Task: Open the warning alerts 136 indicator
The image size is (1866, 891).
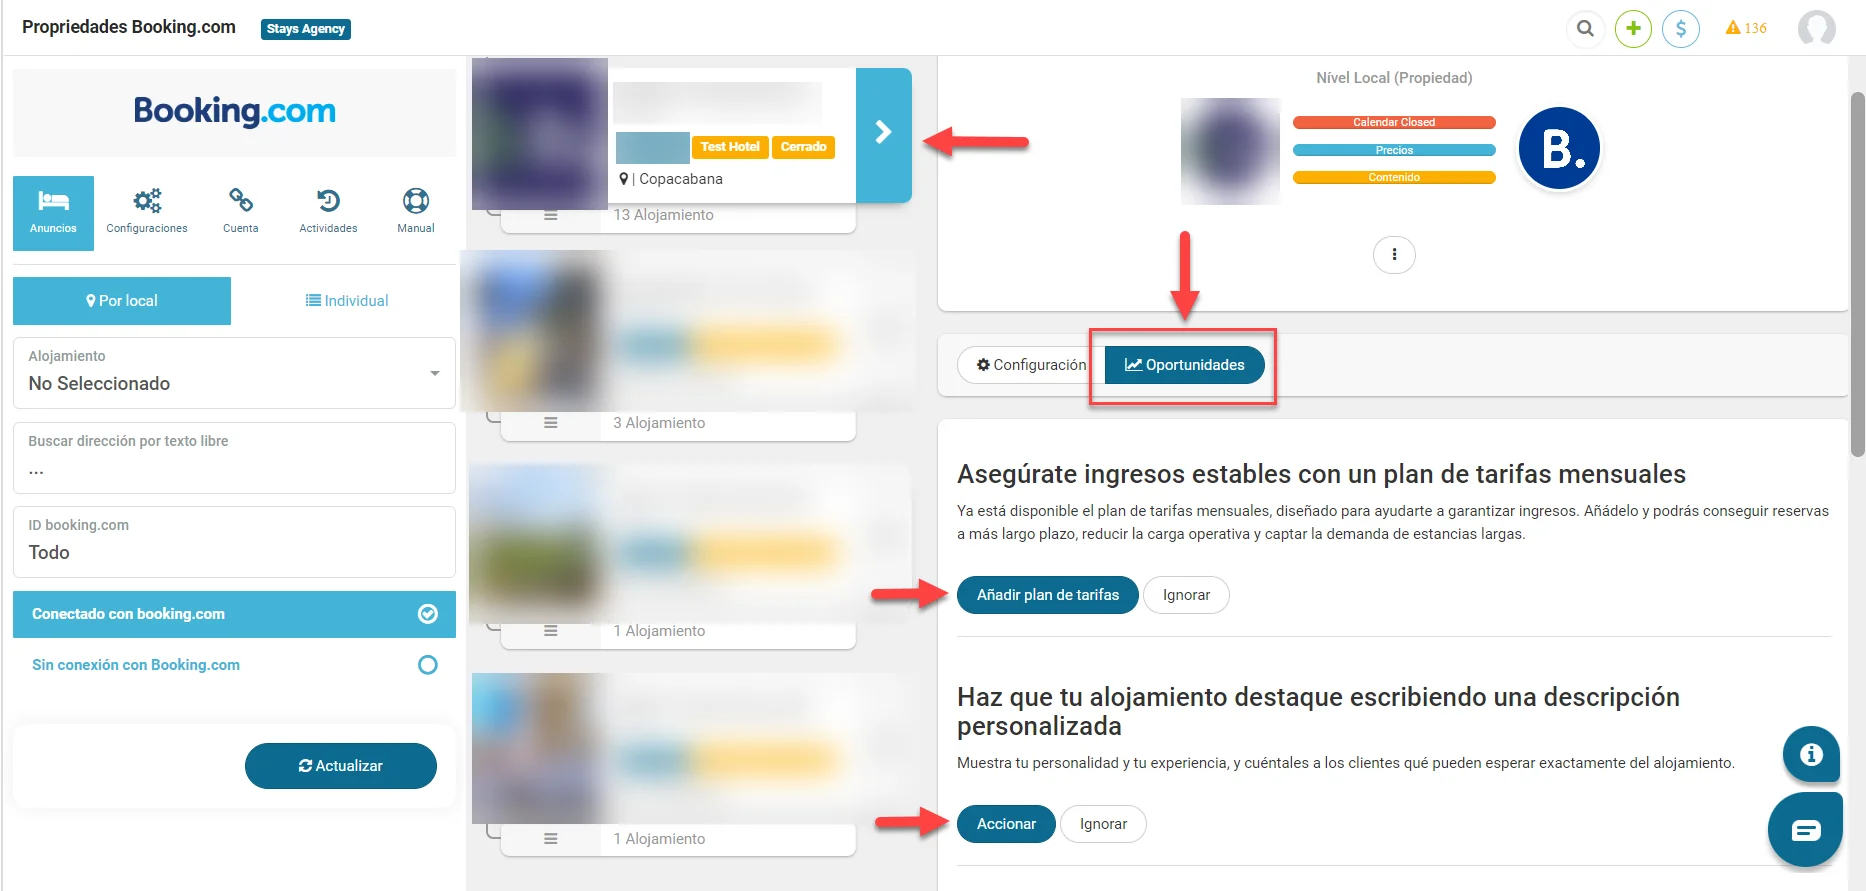Action: point(1746,28)
